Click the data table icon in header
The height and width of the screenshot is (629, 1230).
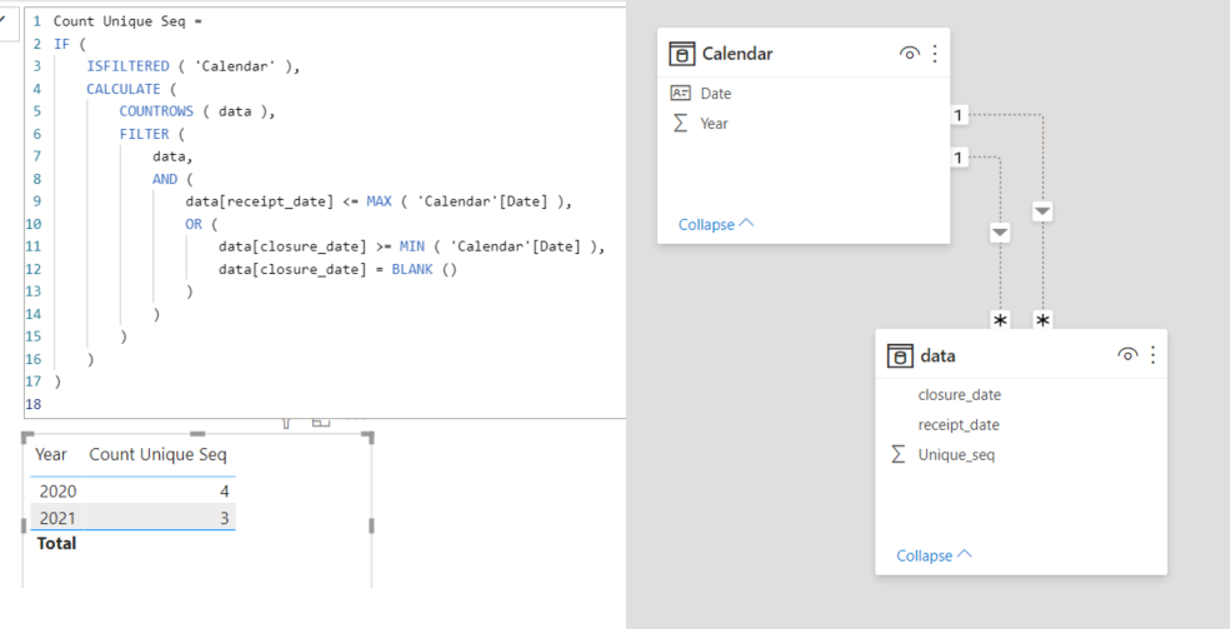[899, 356]
